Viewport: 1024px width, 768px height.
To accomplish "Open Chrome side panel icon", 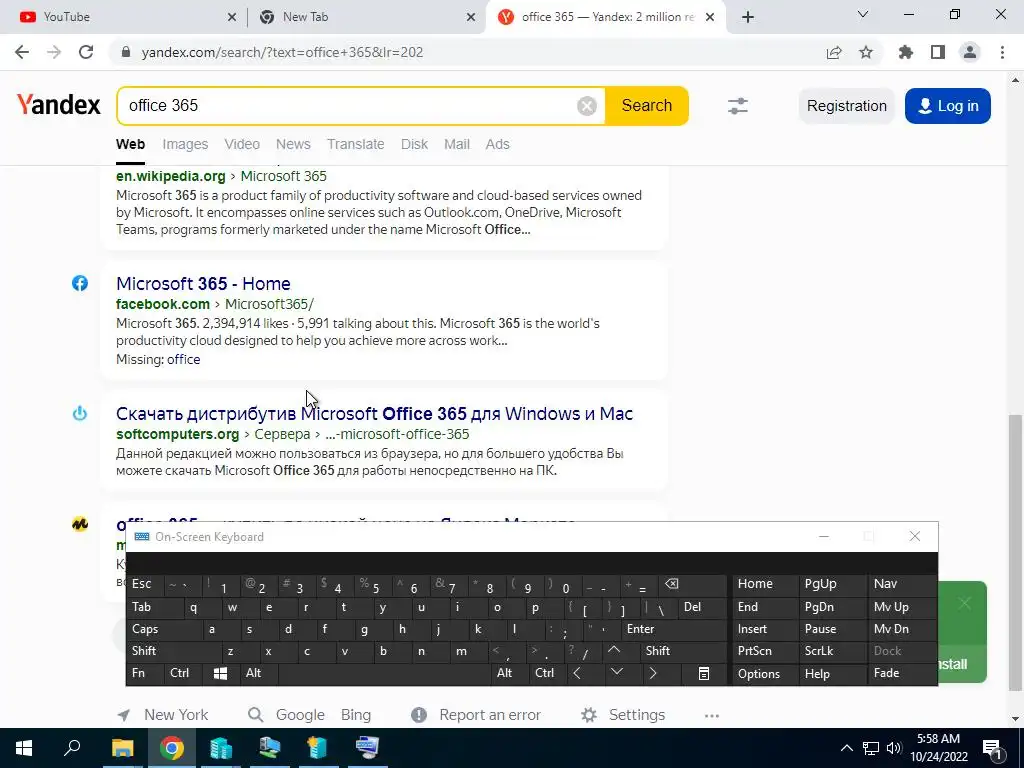I will 938,52.
